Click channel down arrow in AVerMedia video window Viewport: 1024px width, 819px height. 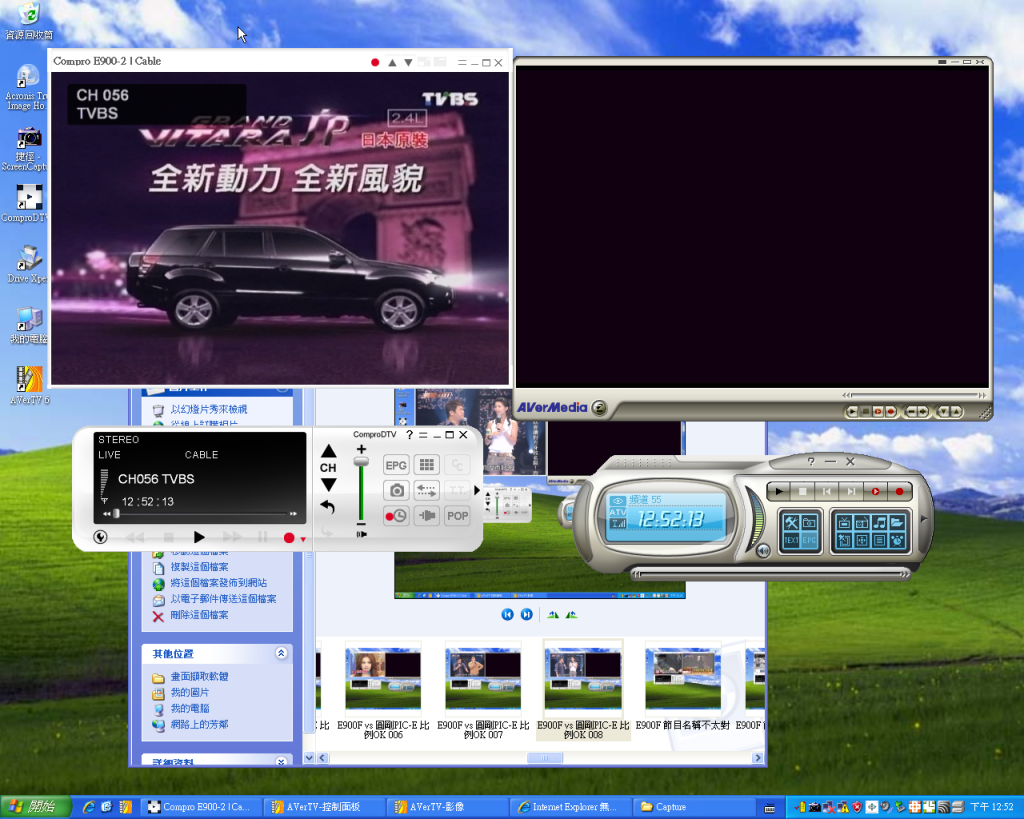click(944, 411)
